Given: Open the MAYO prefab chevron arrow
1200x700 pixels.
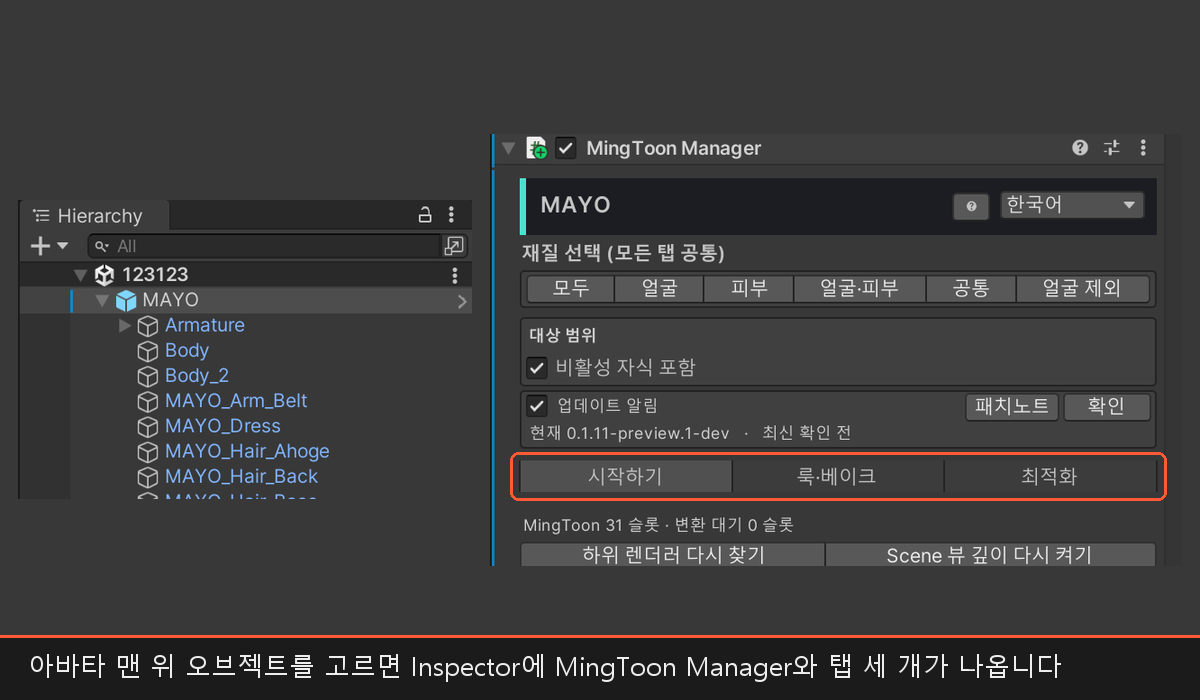Looking at the screenshot, I should (462, 301).
